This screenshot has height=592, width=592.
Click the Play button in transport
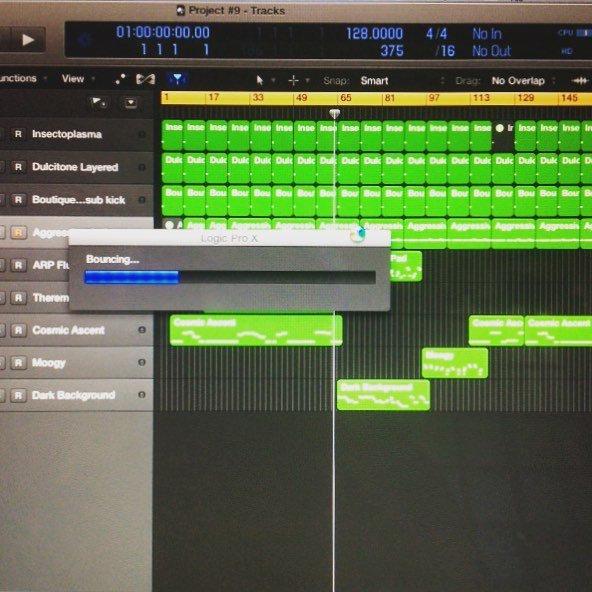(x=27, y=40)
